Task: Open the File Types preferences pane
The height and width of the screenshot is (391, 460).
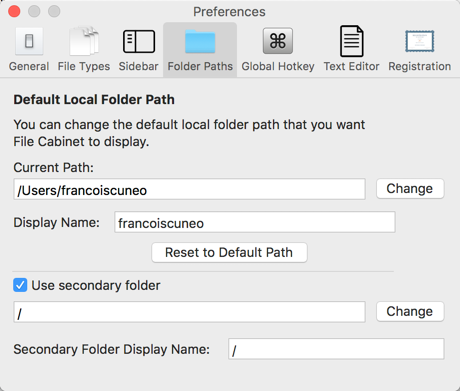Action: [84, 49]
